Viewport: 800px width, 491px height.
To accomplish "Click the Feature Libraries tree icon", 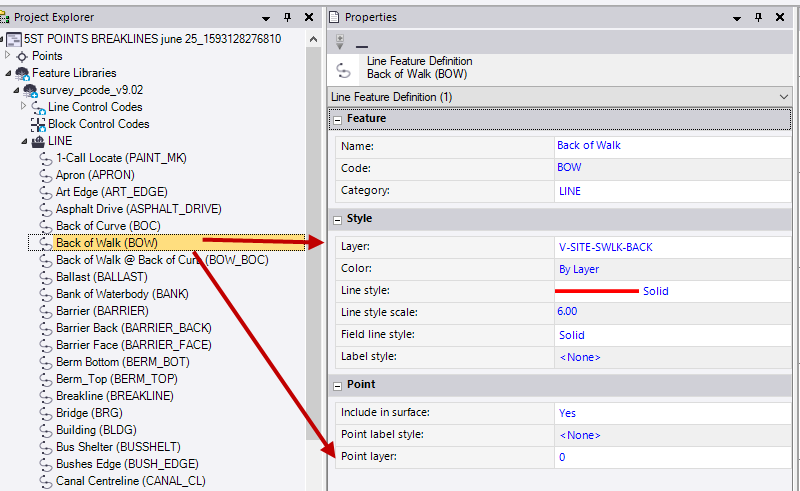I will [x=22, y=73].
